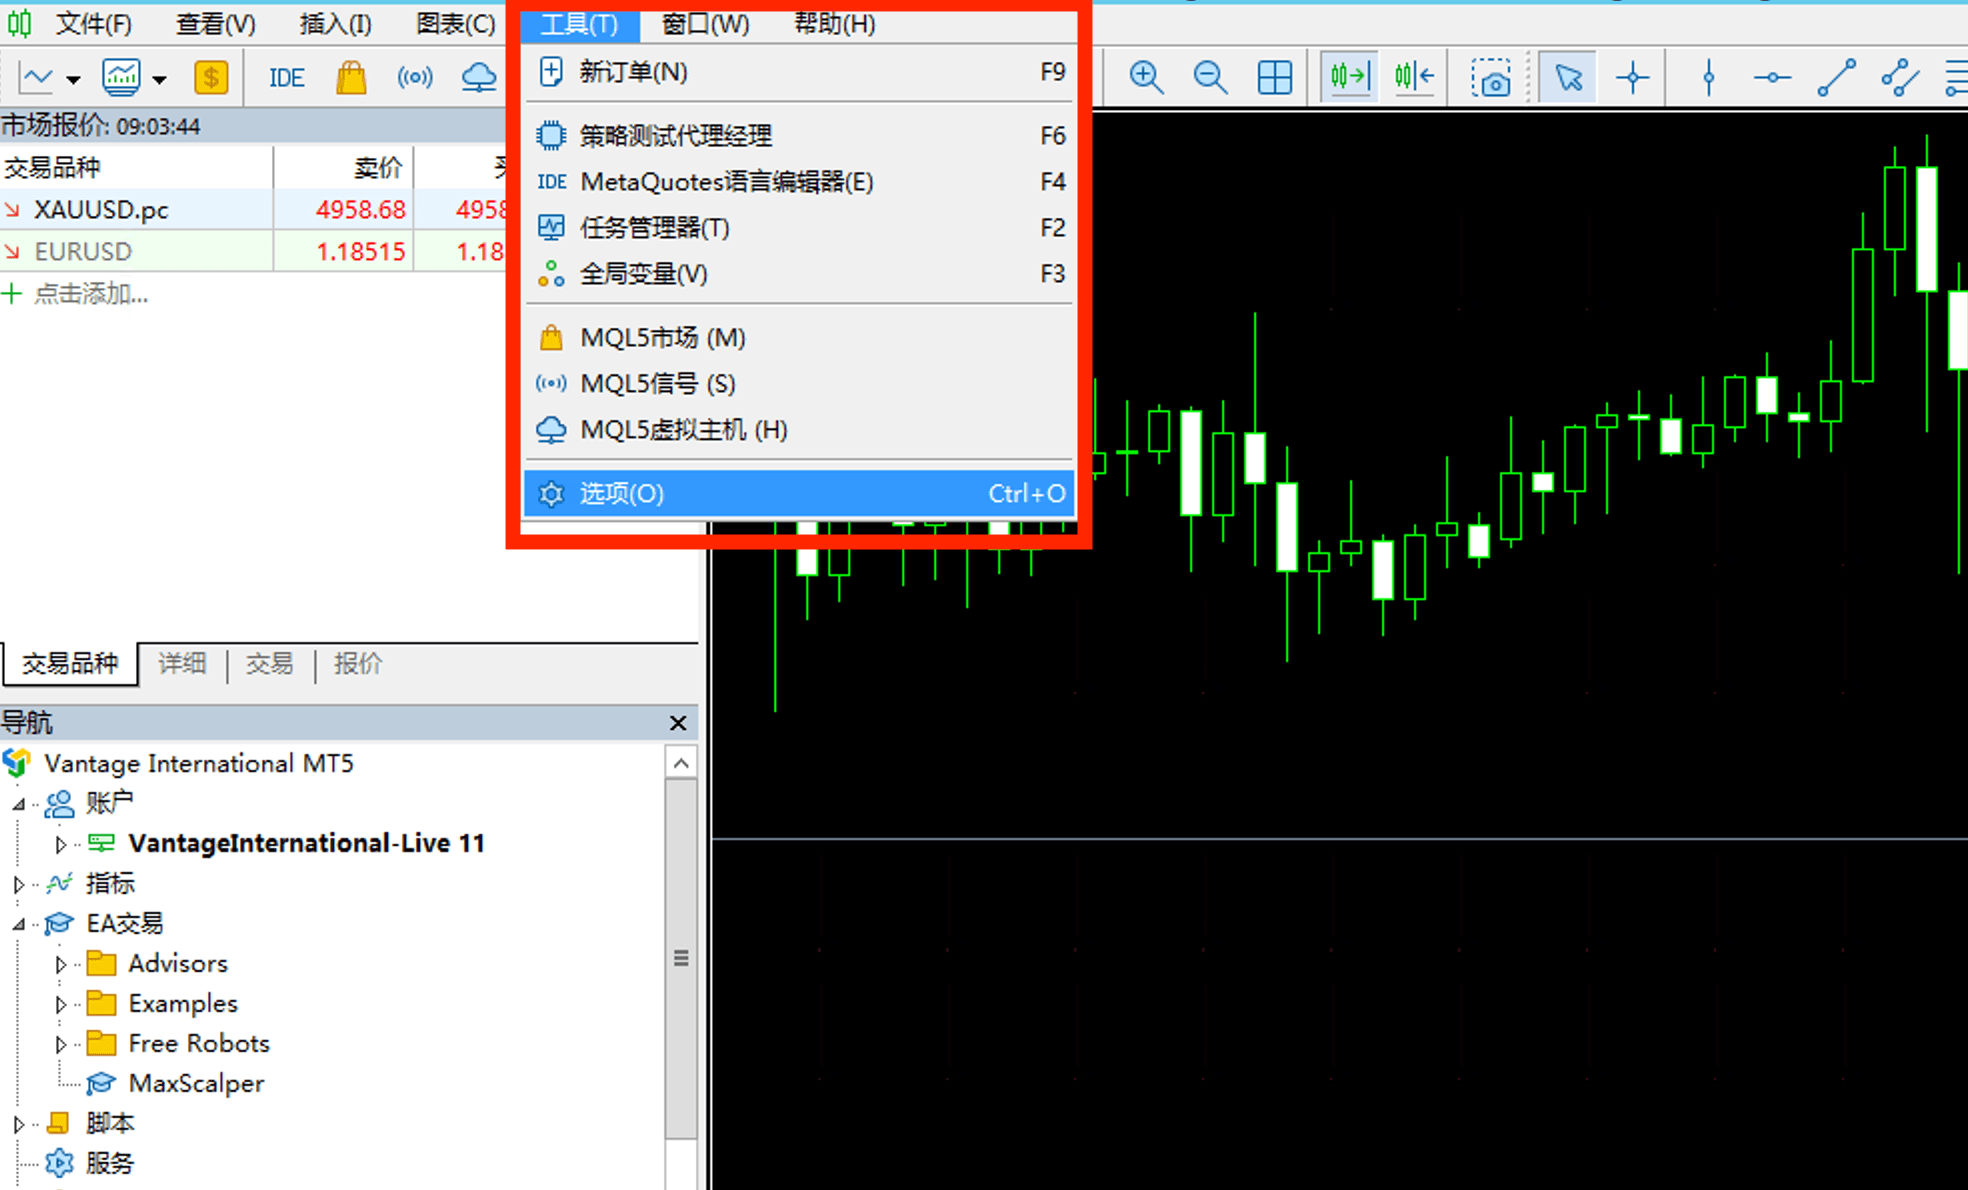This screenshot has height=1190, width=1968.
Task: Draw a vertical line tool
Action: click(x=1708, y=77)
